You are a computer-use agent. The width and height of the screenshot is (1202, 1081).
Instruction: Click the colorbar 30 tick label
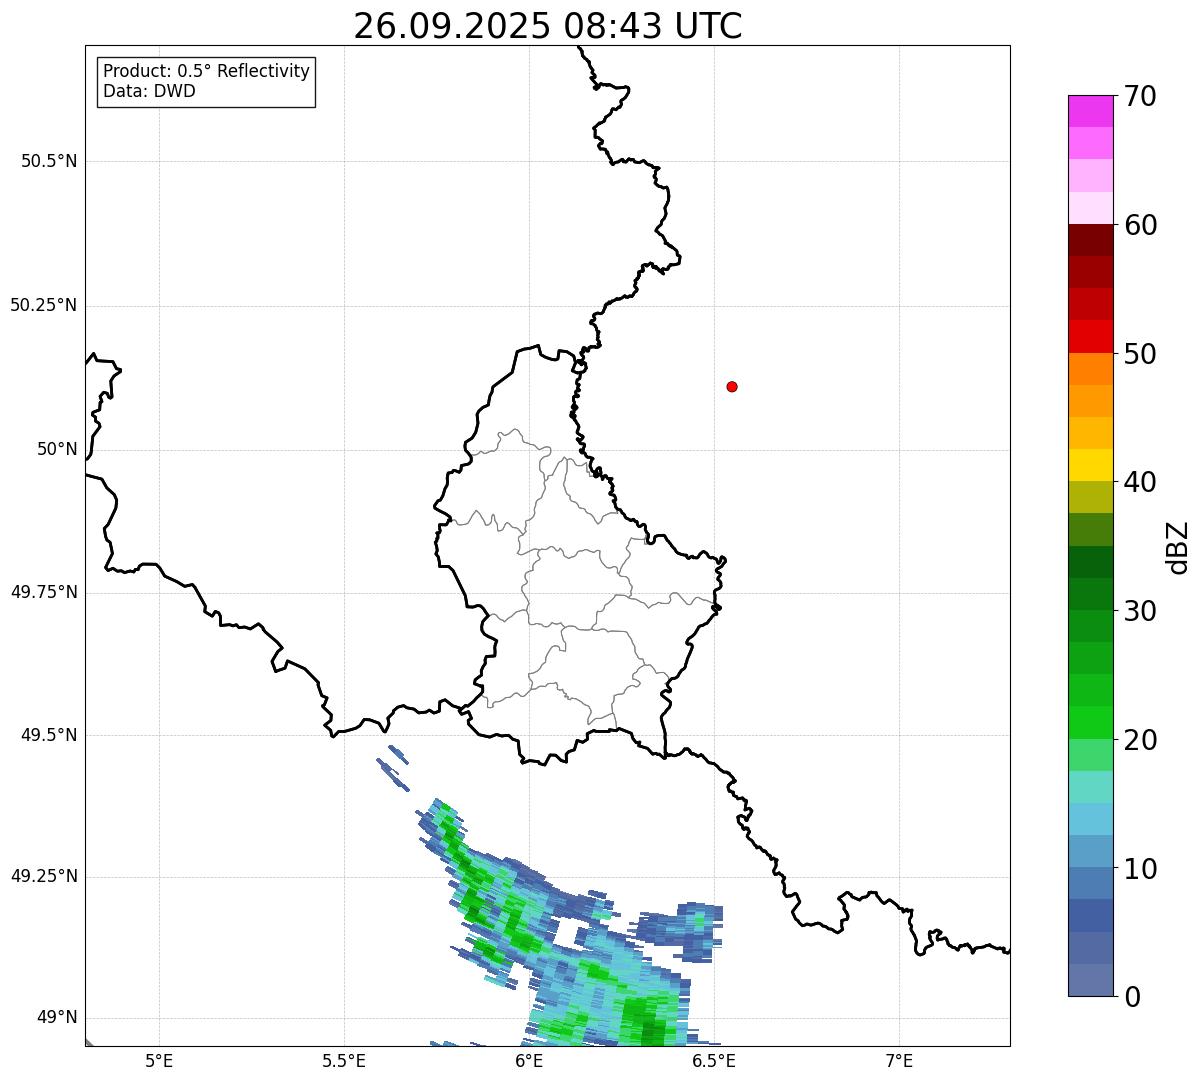click(1140, 611)
